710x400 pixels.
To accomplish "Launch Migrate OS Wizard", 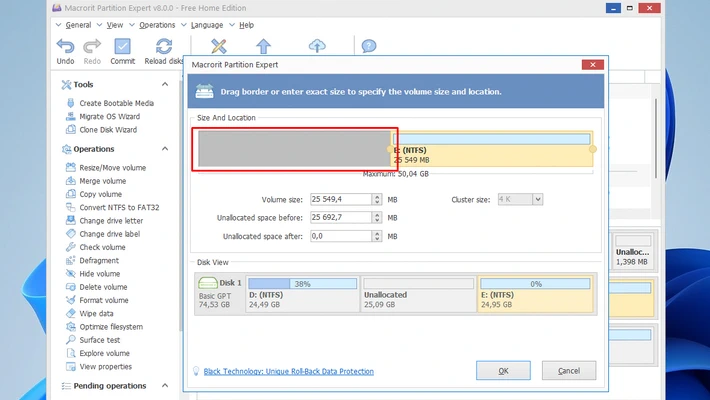I will point(103,116).
